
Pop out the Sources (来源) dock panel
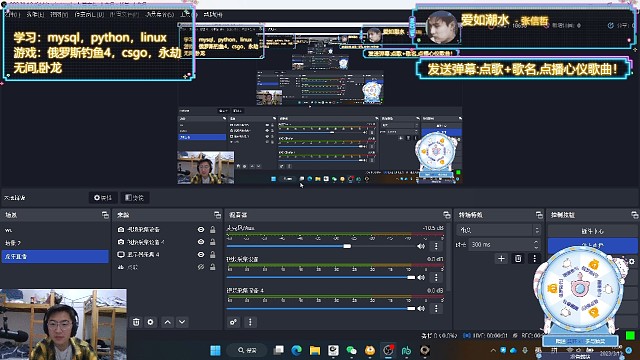click(217, 215)
